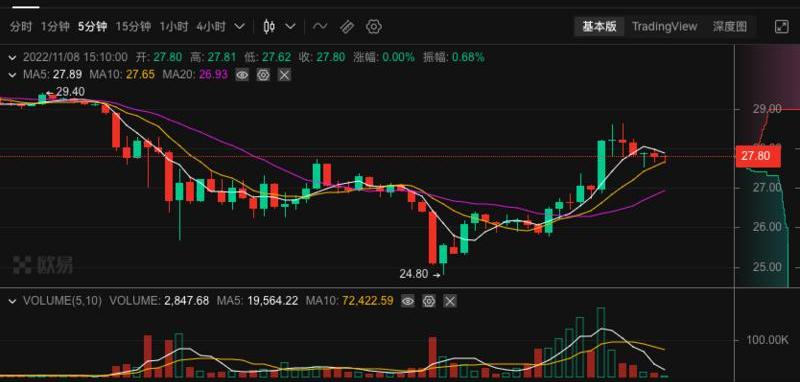This screenshot has height=382, width=800.
Task: Open chart type dropdown arrow beside candlestick
Action: pos(290,27)
